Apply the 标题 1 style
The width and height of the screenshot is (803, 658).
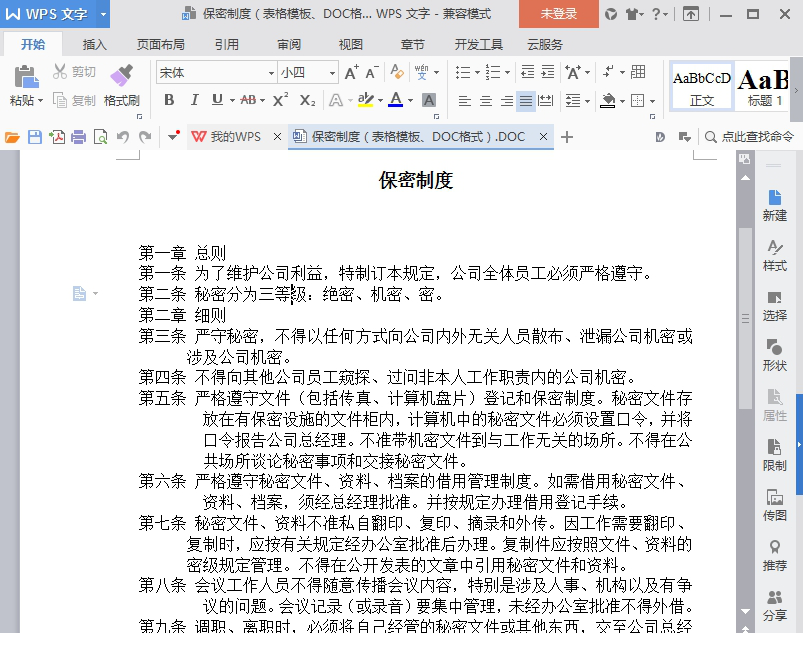pos(763,87)
